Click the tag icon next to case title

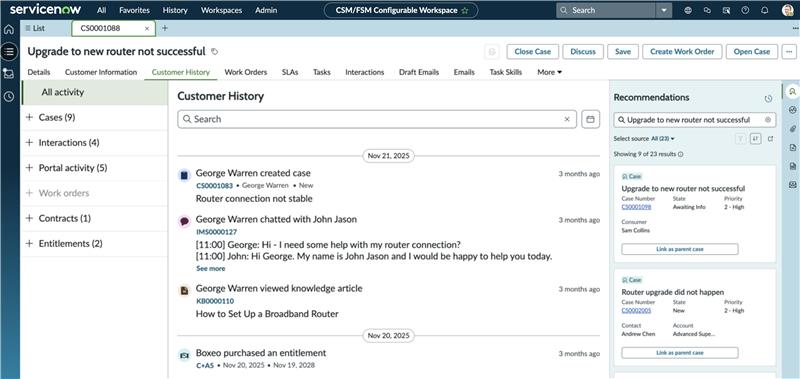(x=214, y=52)
